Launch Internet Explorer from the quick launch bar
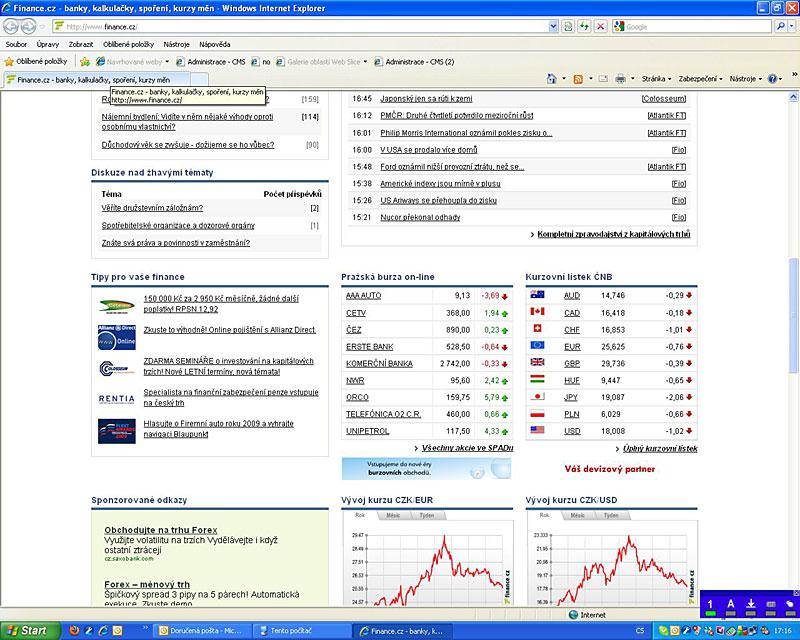The image size is (800, 640). point(104,630)
